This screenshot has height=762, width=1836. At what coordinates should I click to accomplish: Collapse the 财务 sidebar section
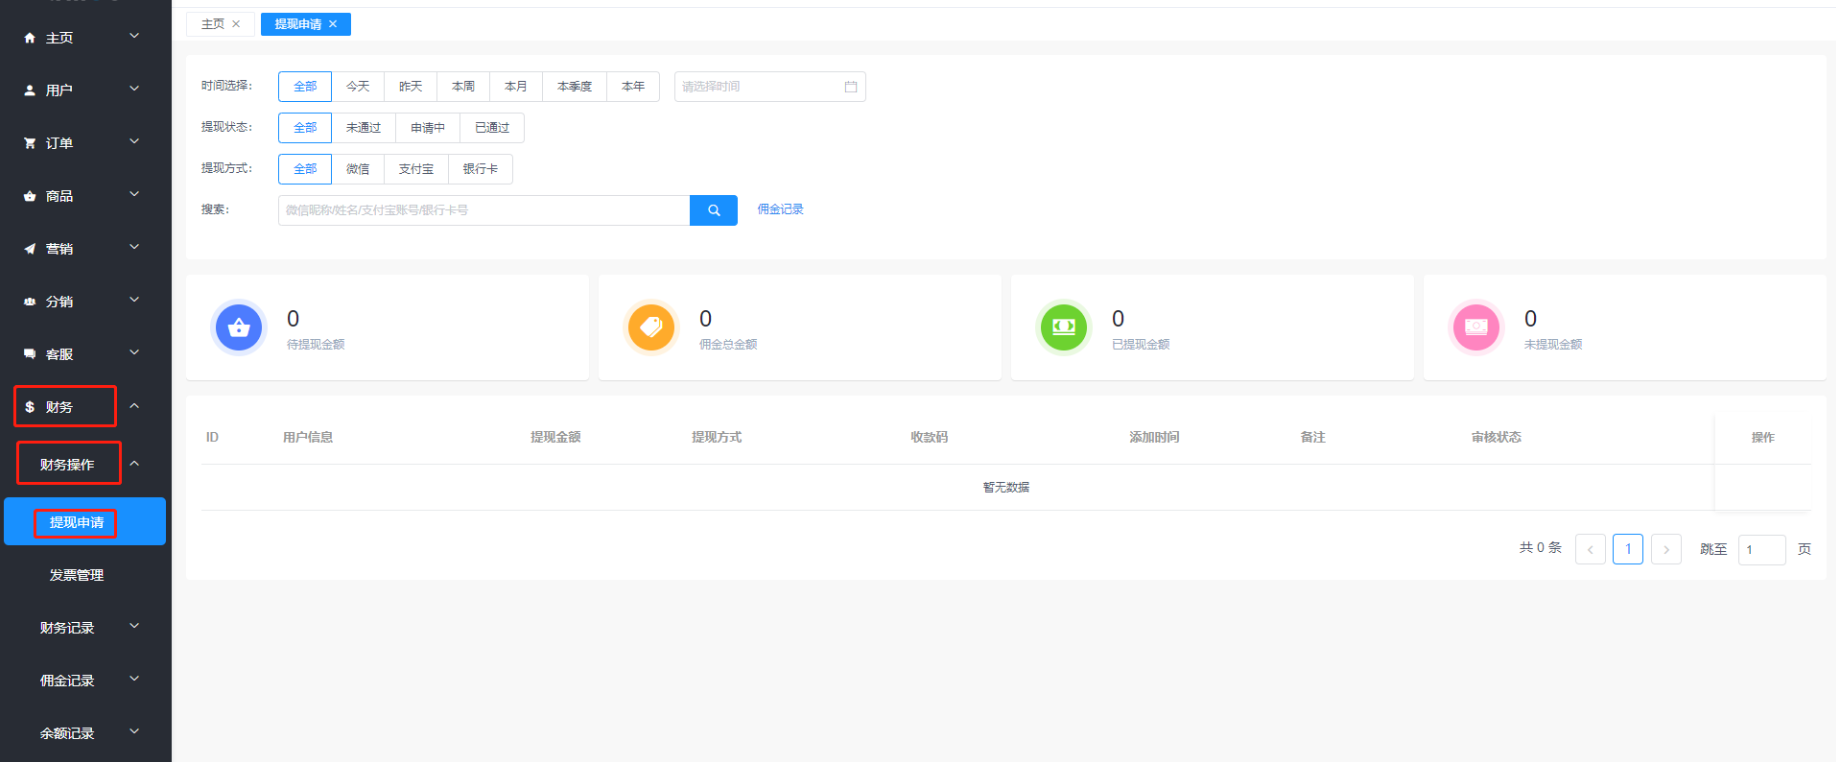point(134,406)
